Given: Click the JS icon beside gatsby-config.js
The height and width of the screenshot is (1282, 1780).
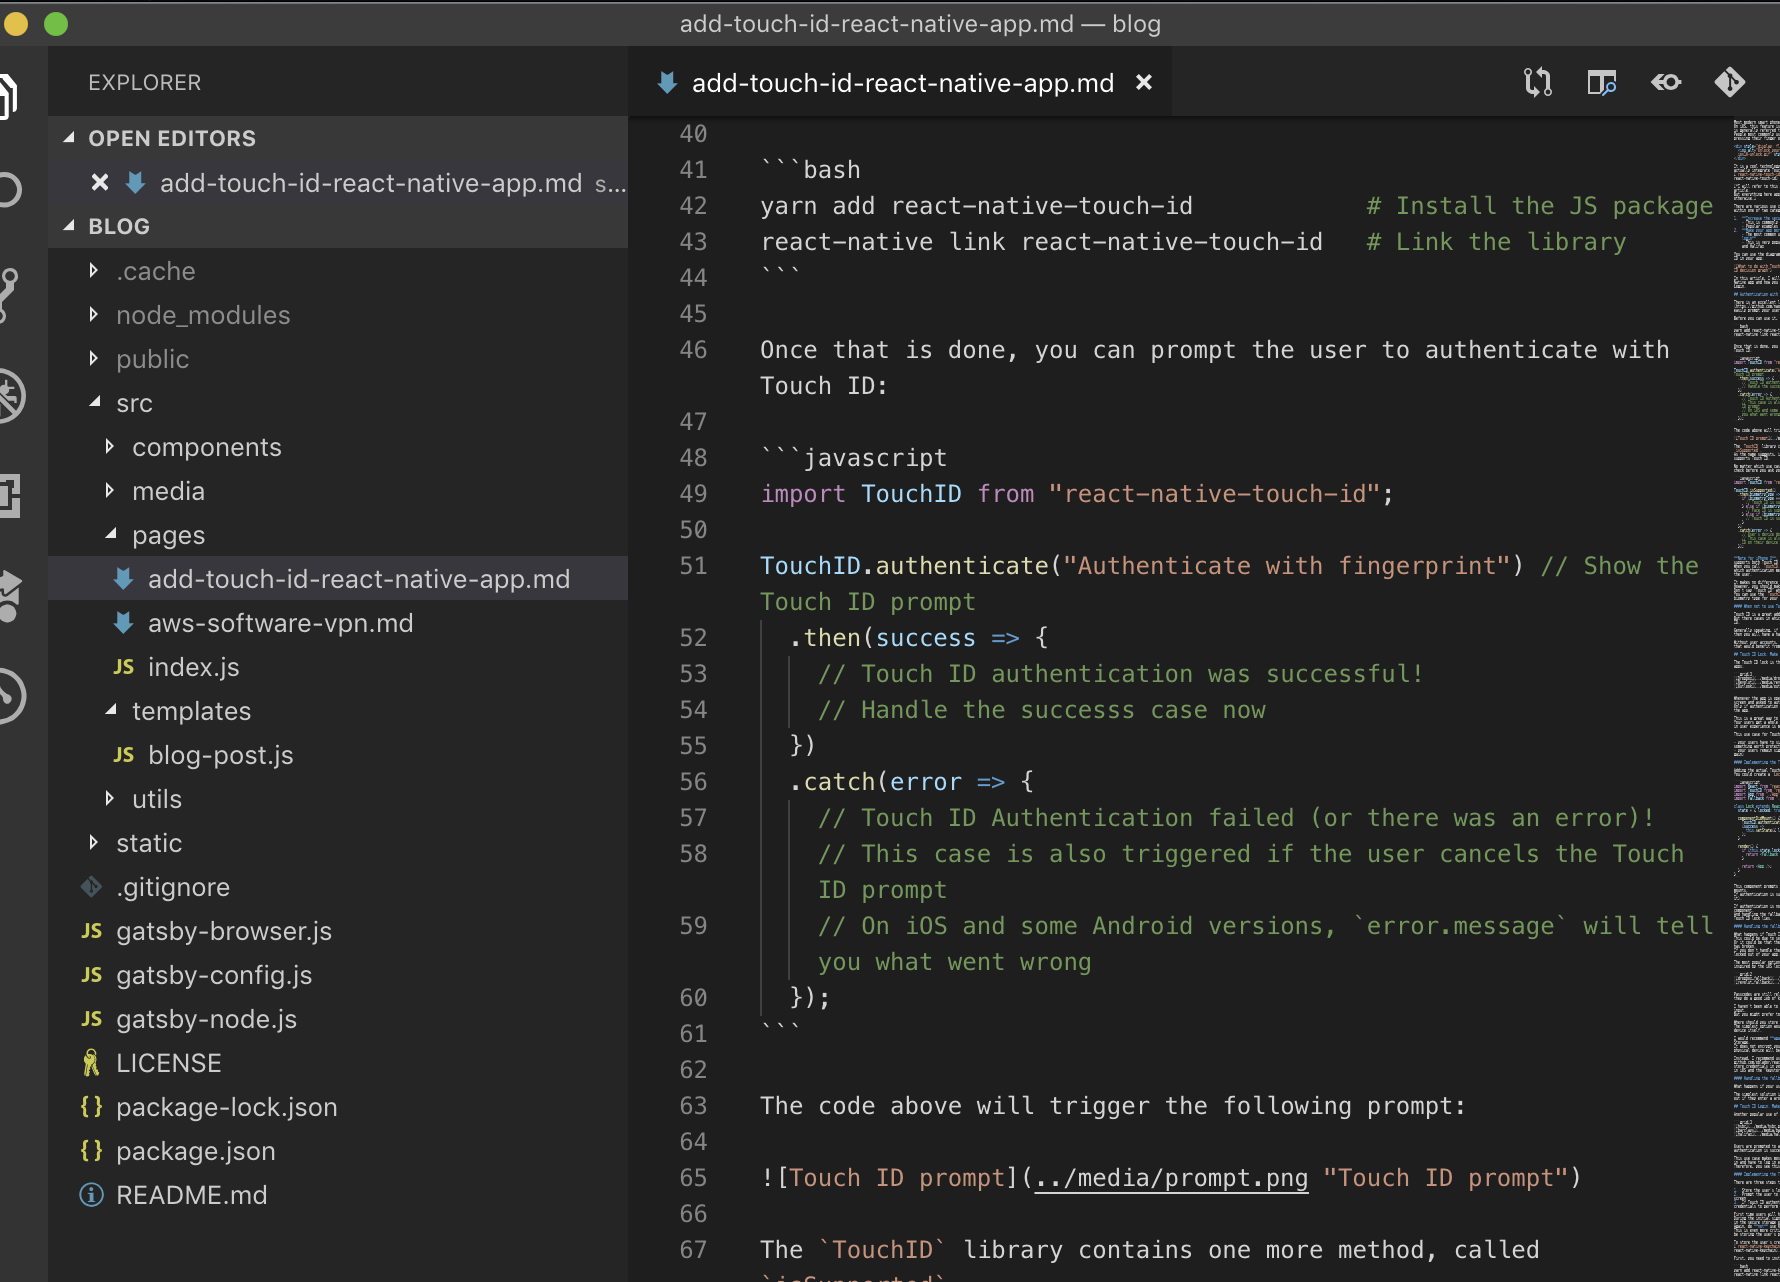Looking at the screenshot, I should (92, 975).
